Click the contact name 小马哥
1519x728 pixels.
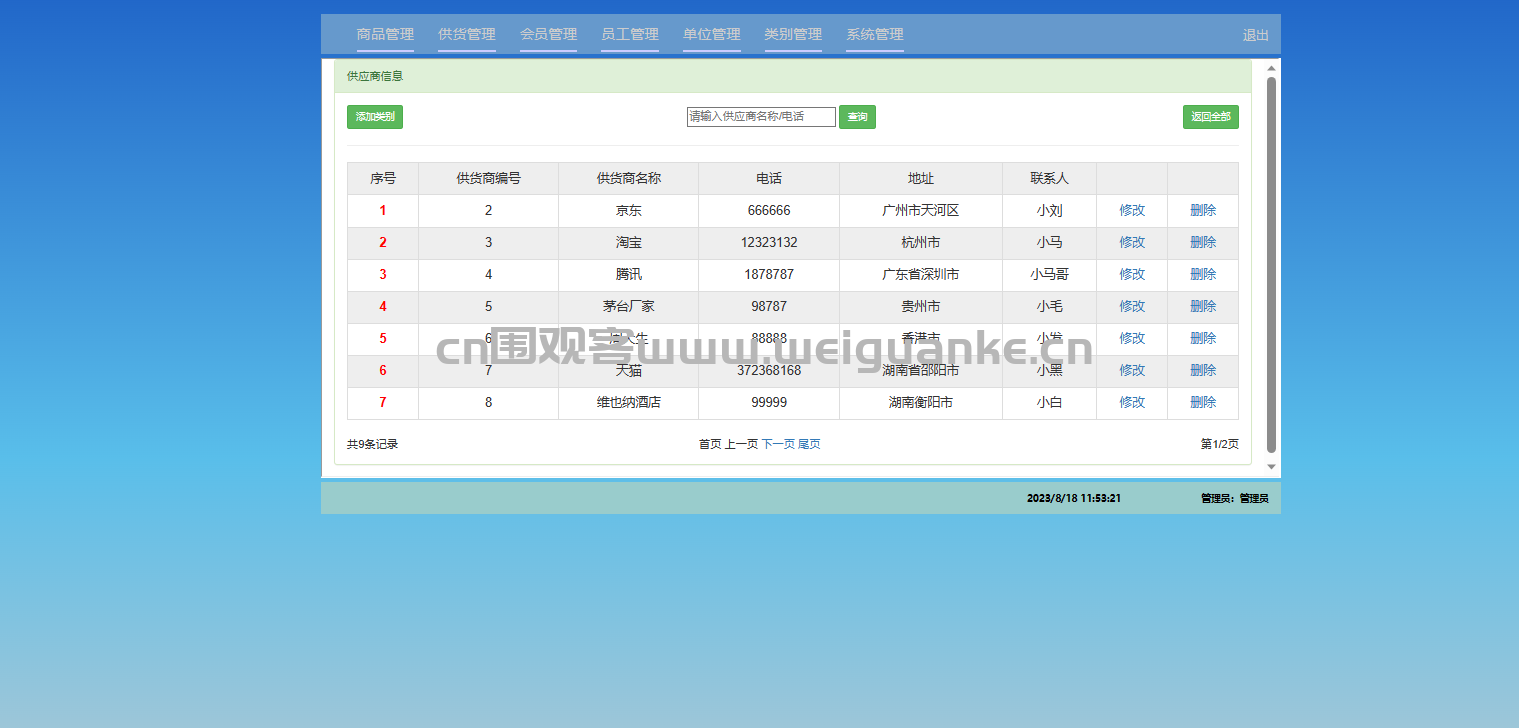point(1050,274)
